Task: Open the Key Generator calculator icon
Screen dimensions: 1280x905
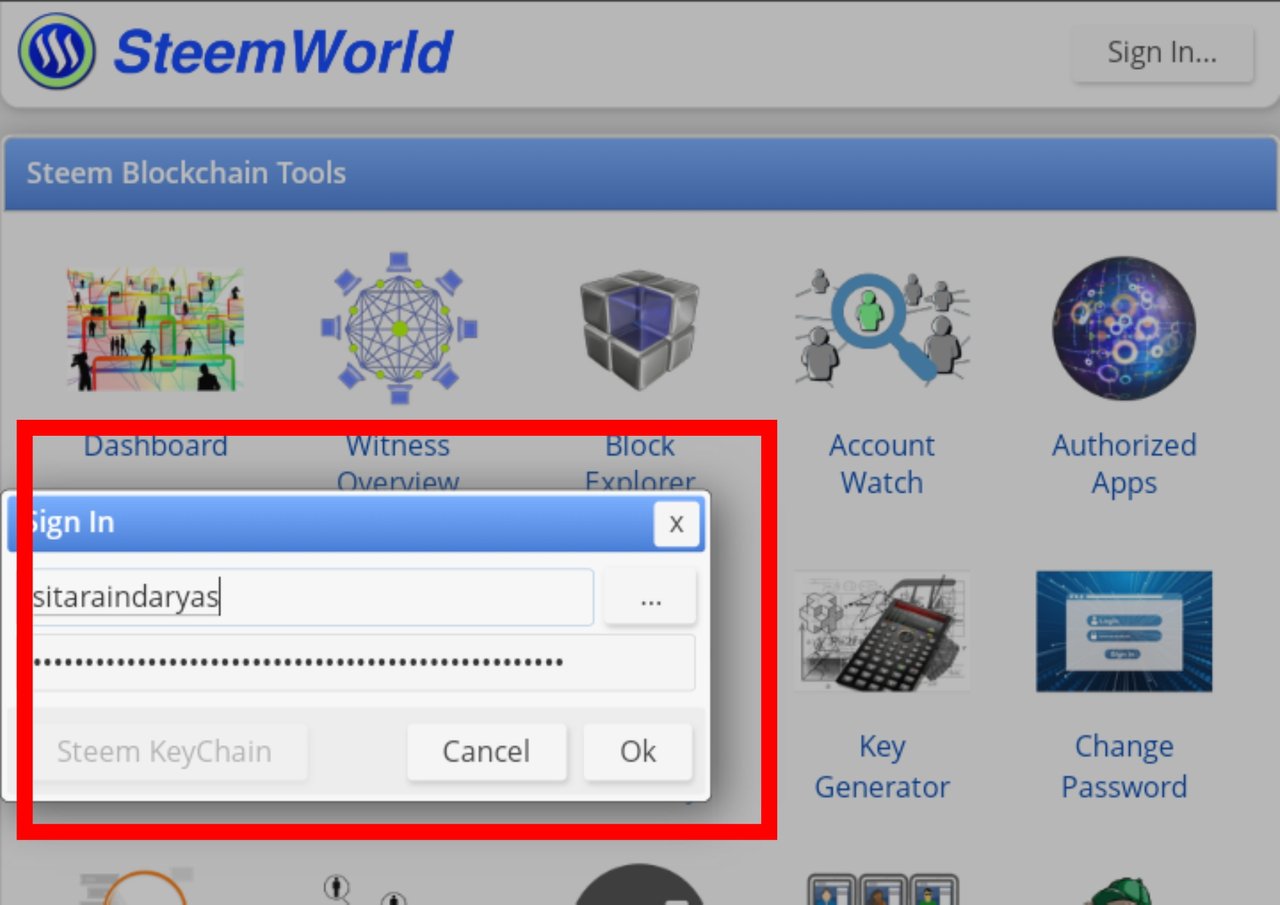Action: 882,631
